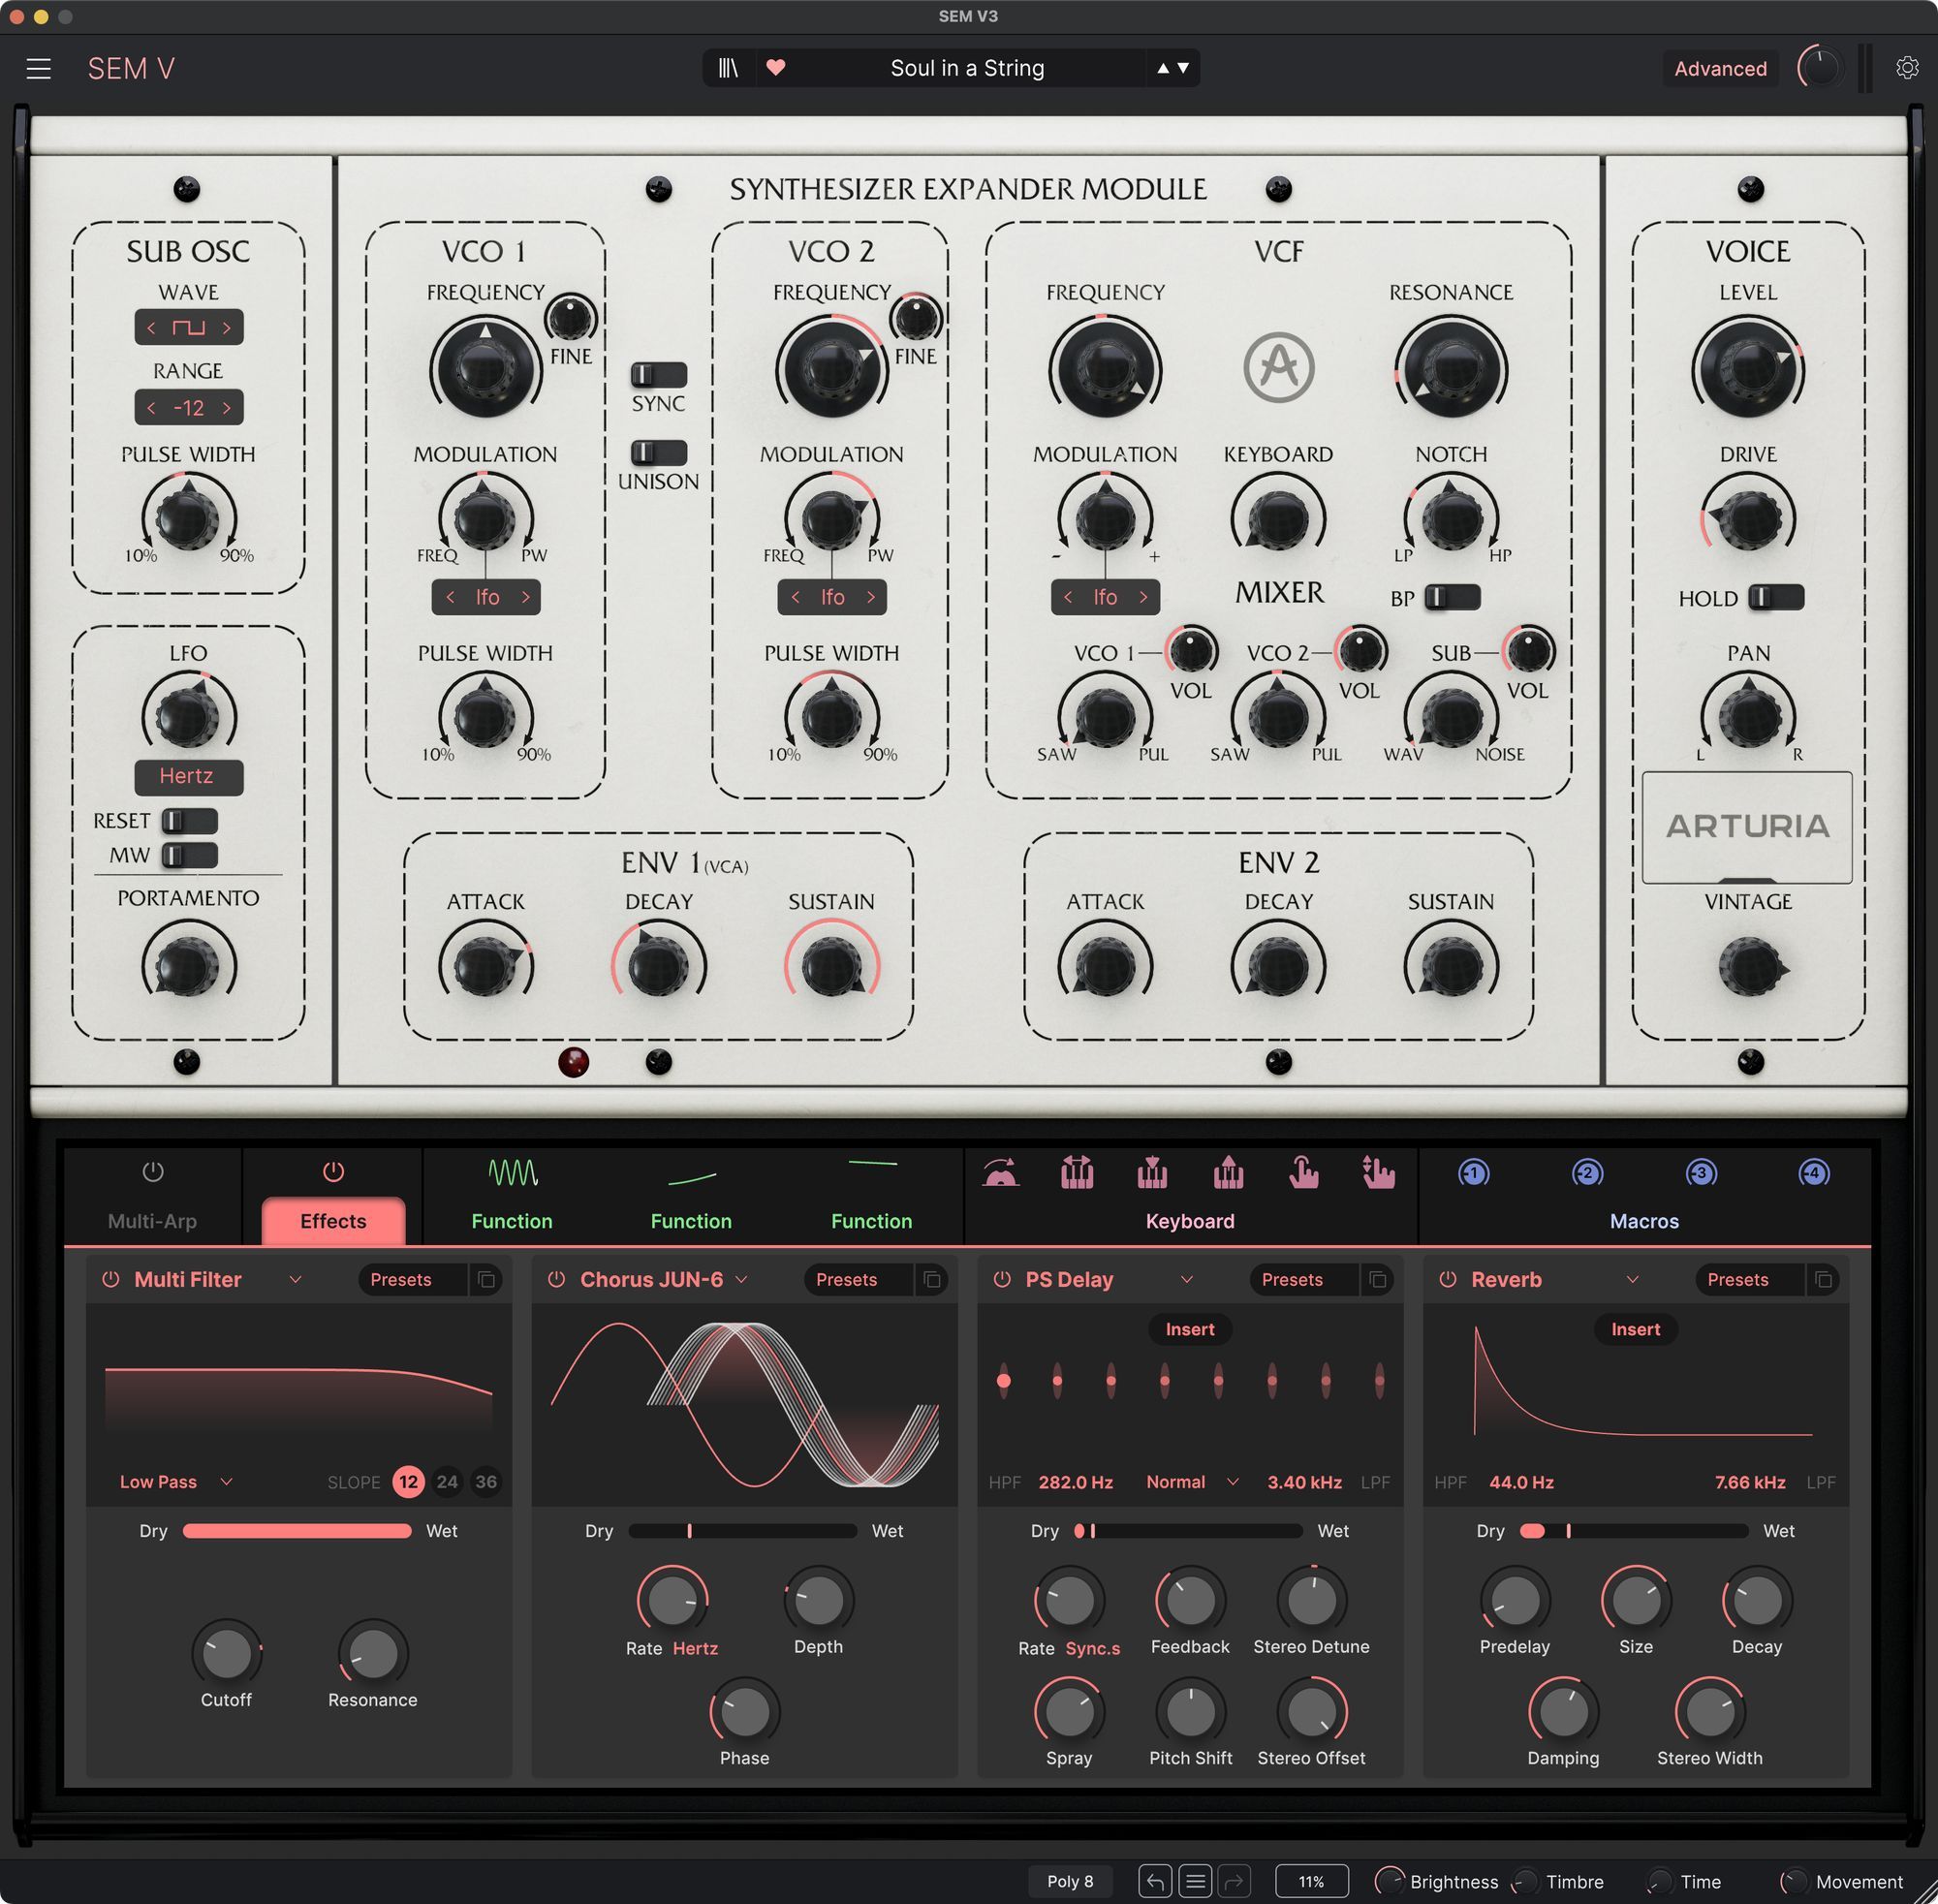The image size is (1938, 1904).
Task: Switch to the Multi-Arp tab
Action: point(152,1220)
